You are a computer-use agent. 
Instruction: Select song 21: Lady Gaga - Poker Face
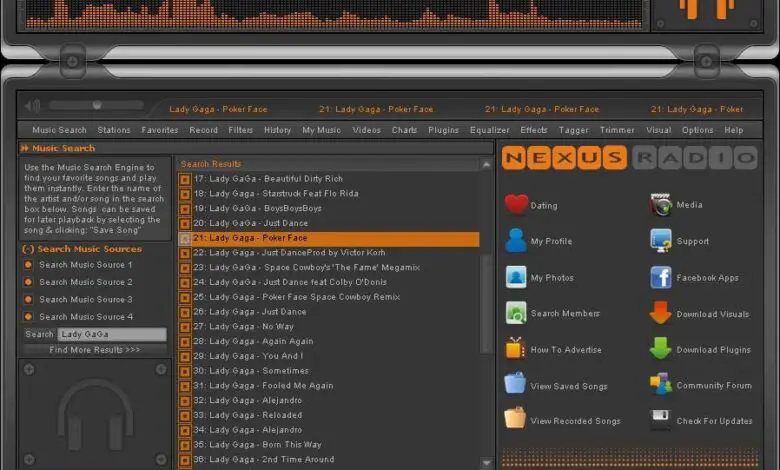click(329, 238)
